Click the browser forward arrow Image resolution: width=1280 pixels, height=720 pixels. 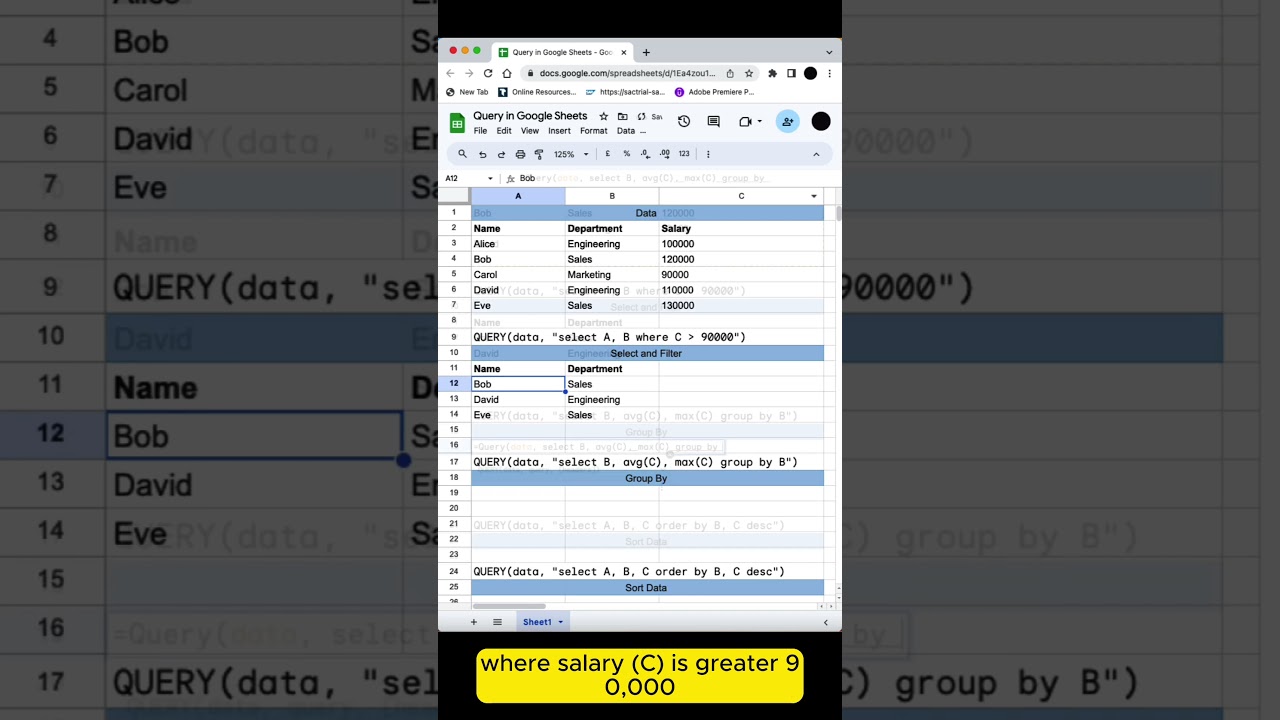[x=469, y=73]
